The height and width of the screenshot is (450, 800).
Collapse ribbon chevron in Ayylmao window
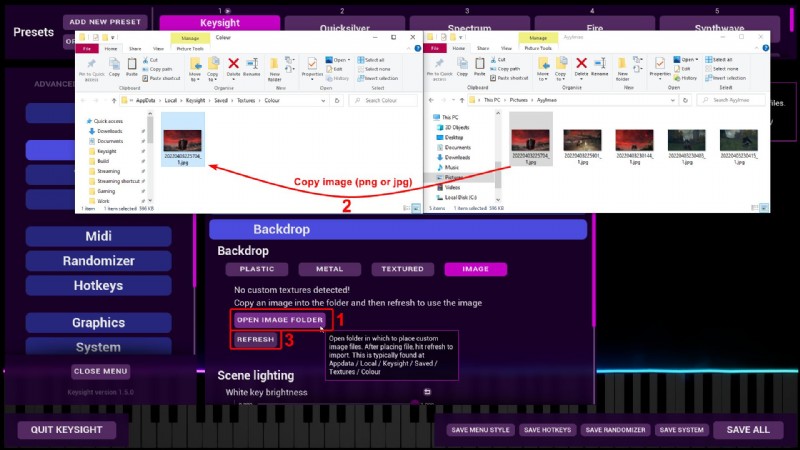pos(756,48)
